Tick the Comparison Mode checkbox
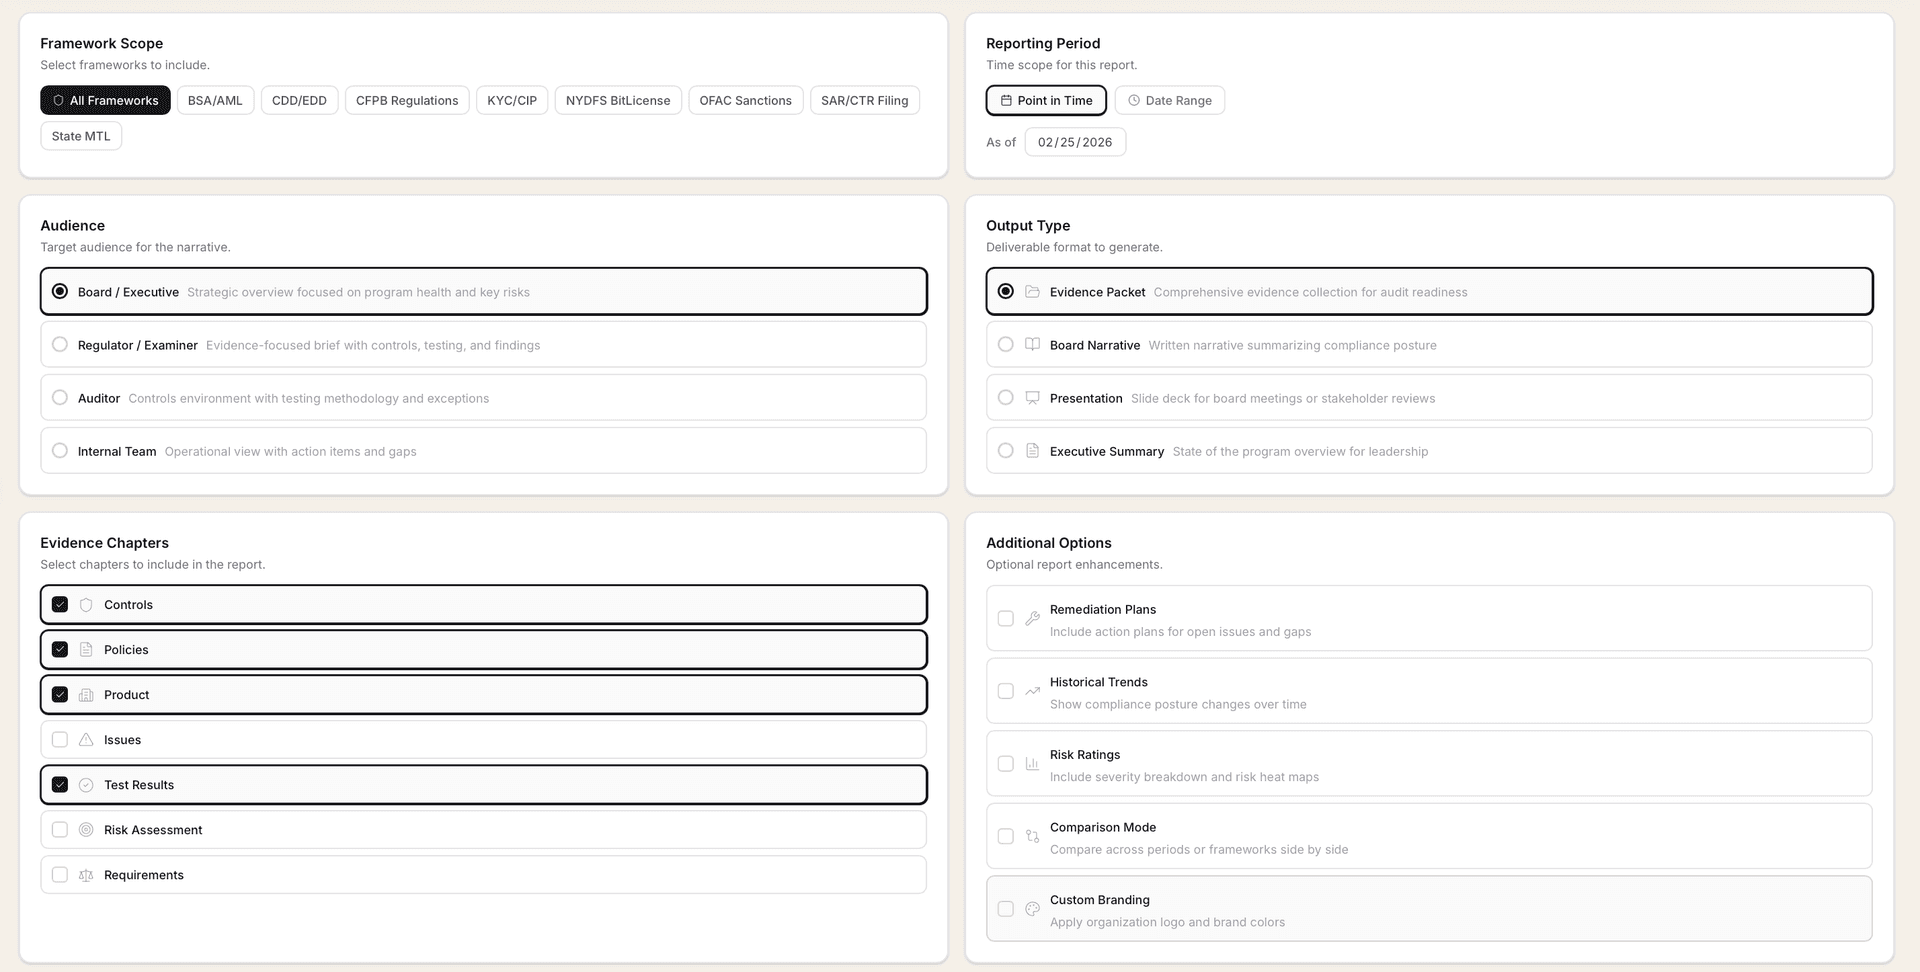The image size is (1920, 972). point(1006,836)
